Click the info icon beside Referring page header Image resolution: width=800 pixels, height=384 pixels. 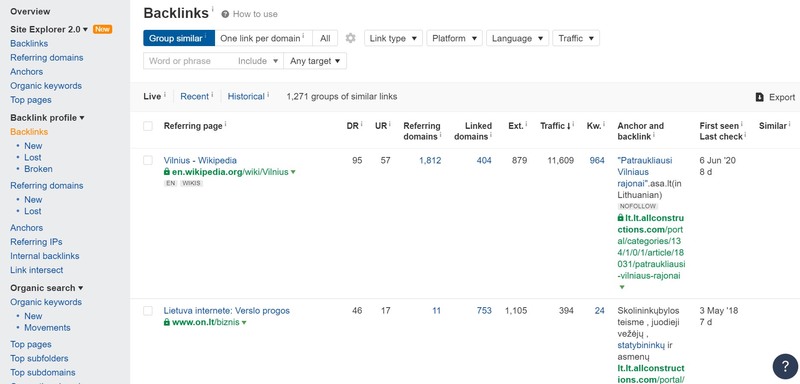[226, 124]
